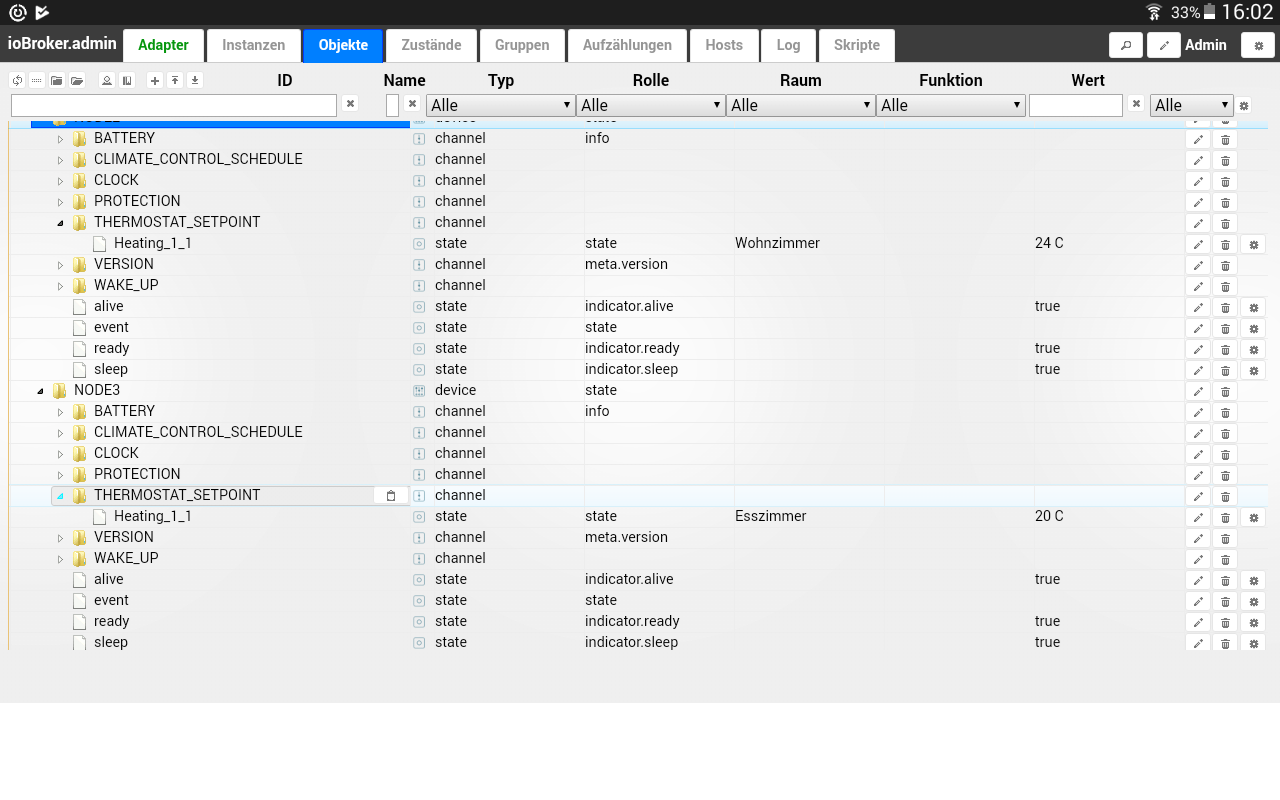The width and height of the screenshot is (1280, 800).
Task: Edit the NODE3 device row
Action: pyautogui.click(x=1198, y=391)
